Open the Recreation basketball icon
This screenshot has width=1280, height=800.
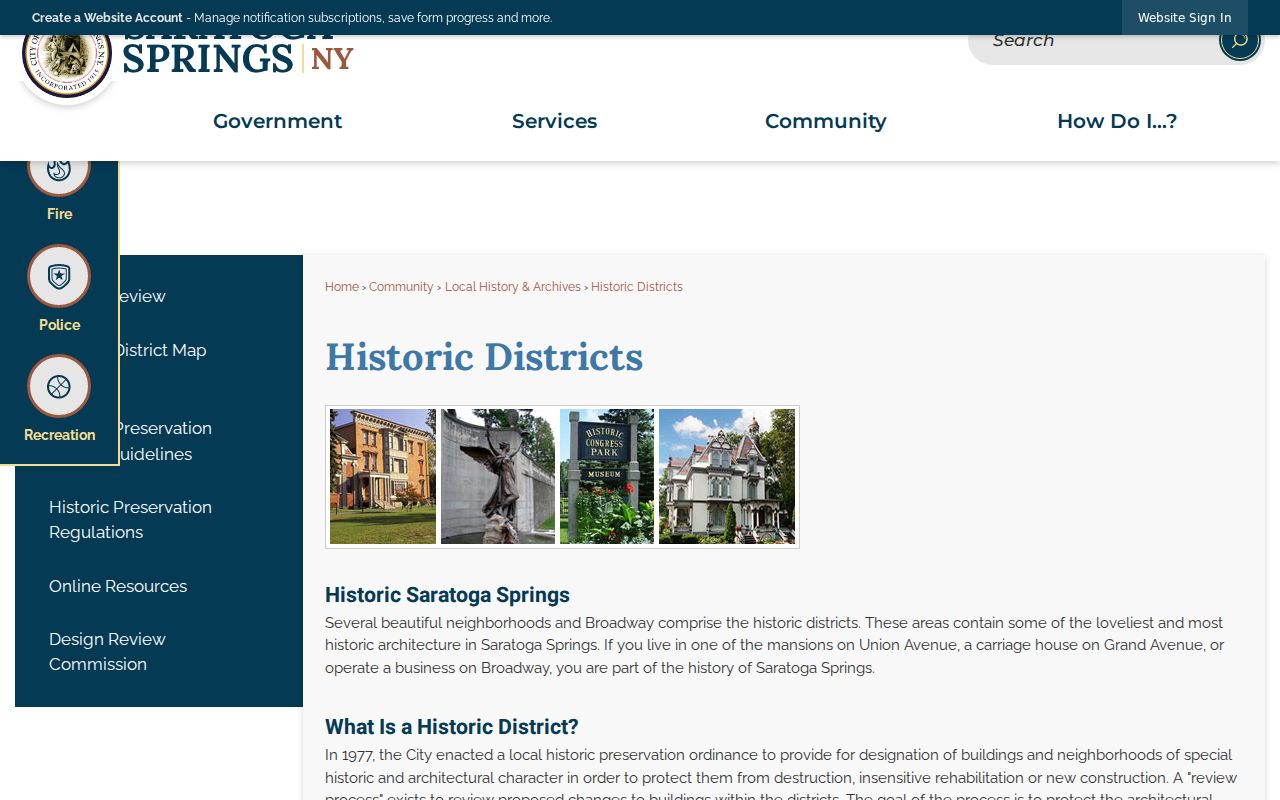pyautogui.click(x=59, y=386)
